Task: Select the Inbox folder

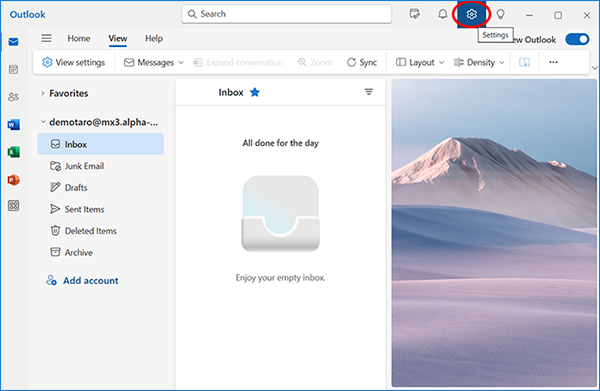Action: 101,144
